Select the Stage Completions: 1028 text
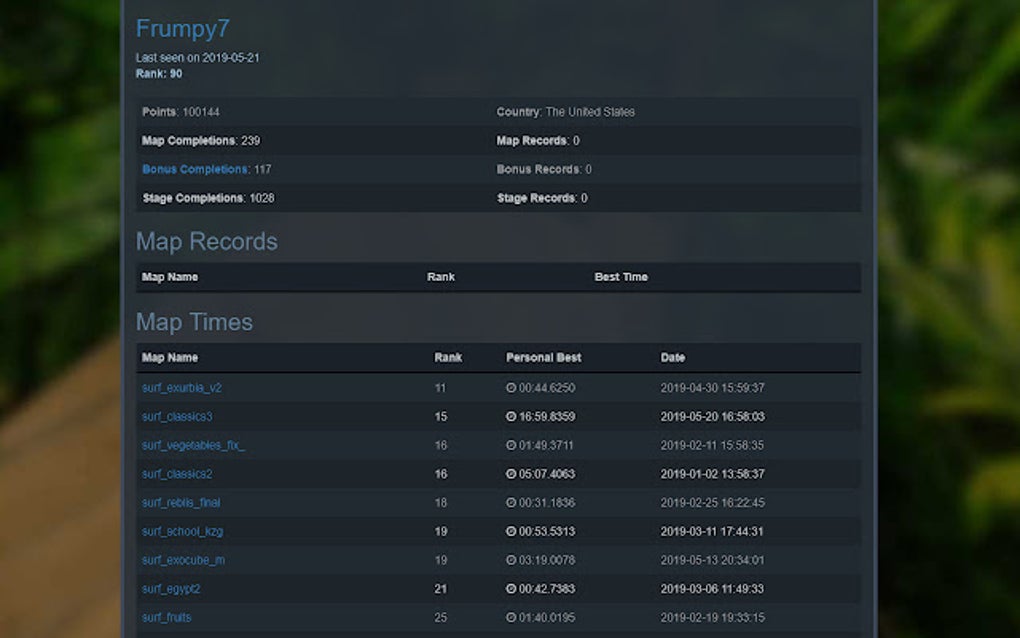The image size is (1020, 638). tap(208, 198)
